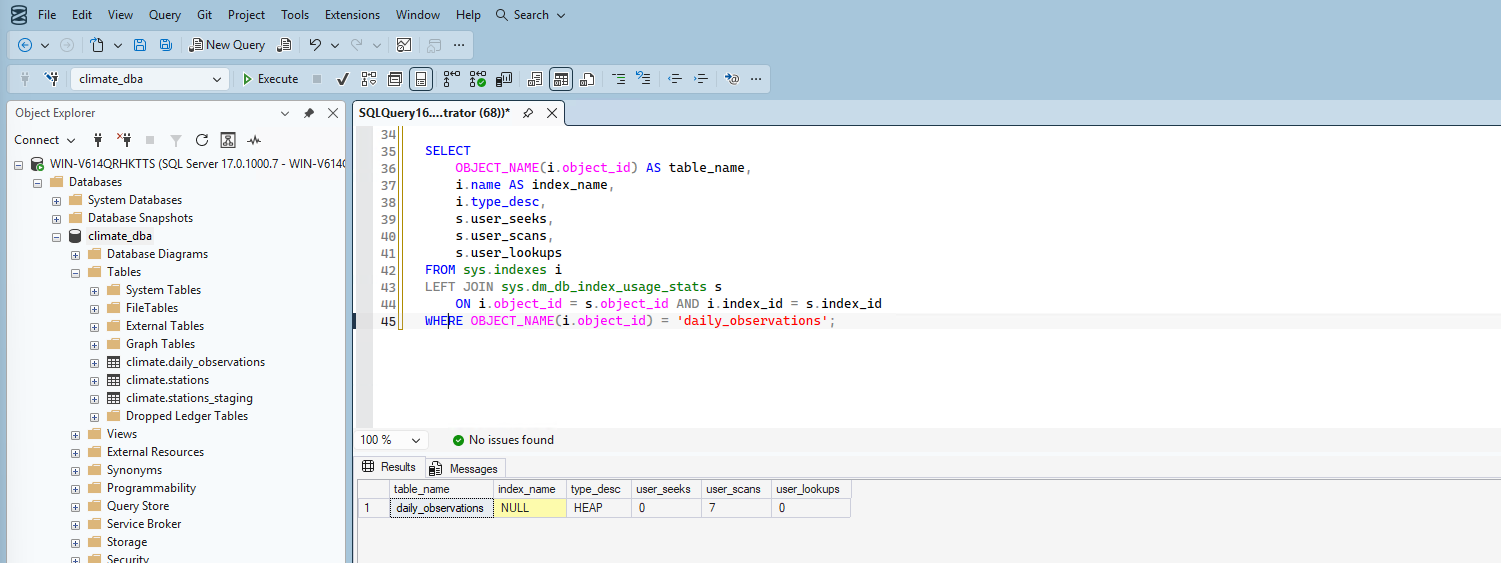The width and height of the screenshot is (1501, 563).
Task: Click the chart icon beside redo dropdown
Action: [404, 45]
